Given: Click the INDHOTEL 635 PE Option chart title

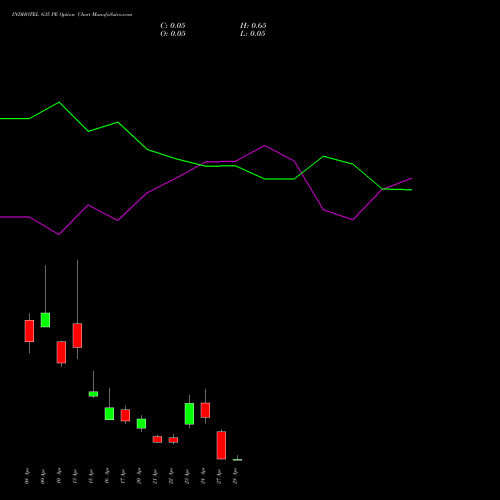Looking at the screenshot, I should [x=72, y=15].
